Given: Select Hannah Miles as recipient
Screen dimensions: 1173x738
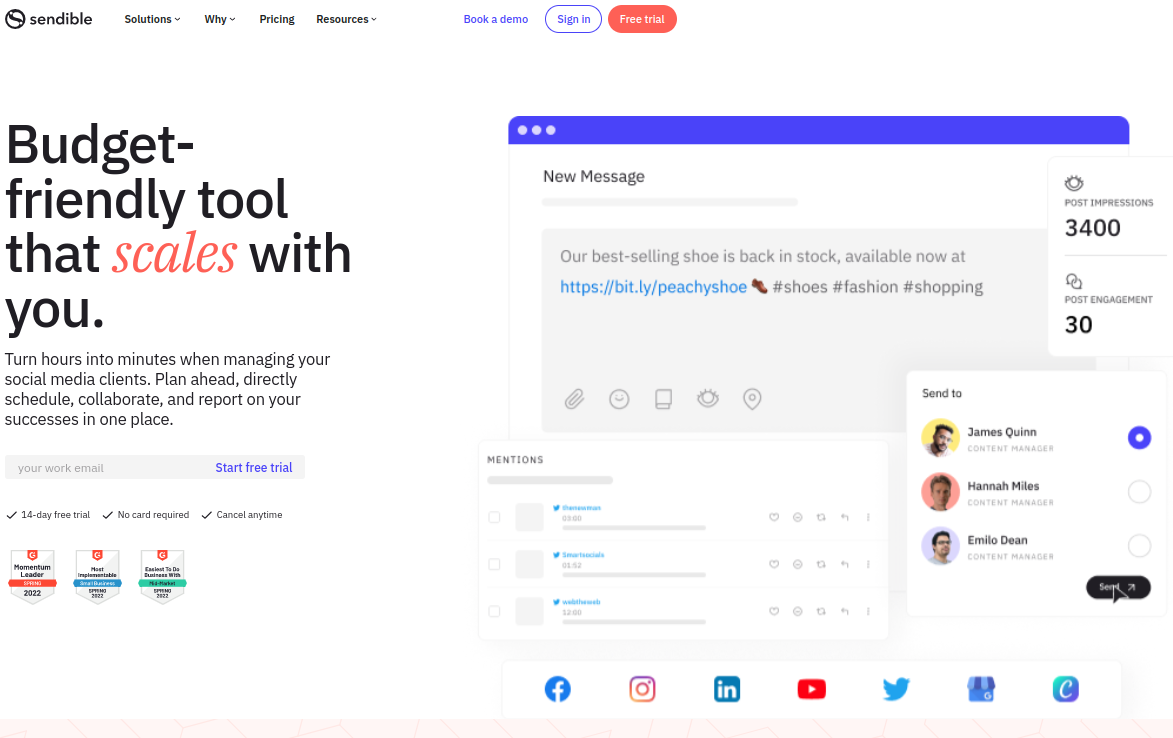Looking at the screenshot, I should [x=1139, y=491].
